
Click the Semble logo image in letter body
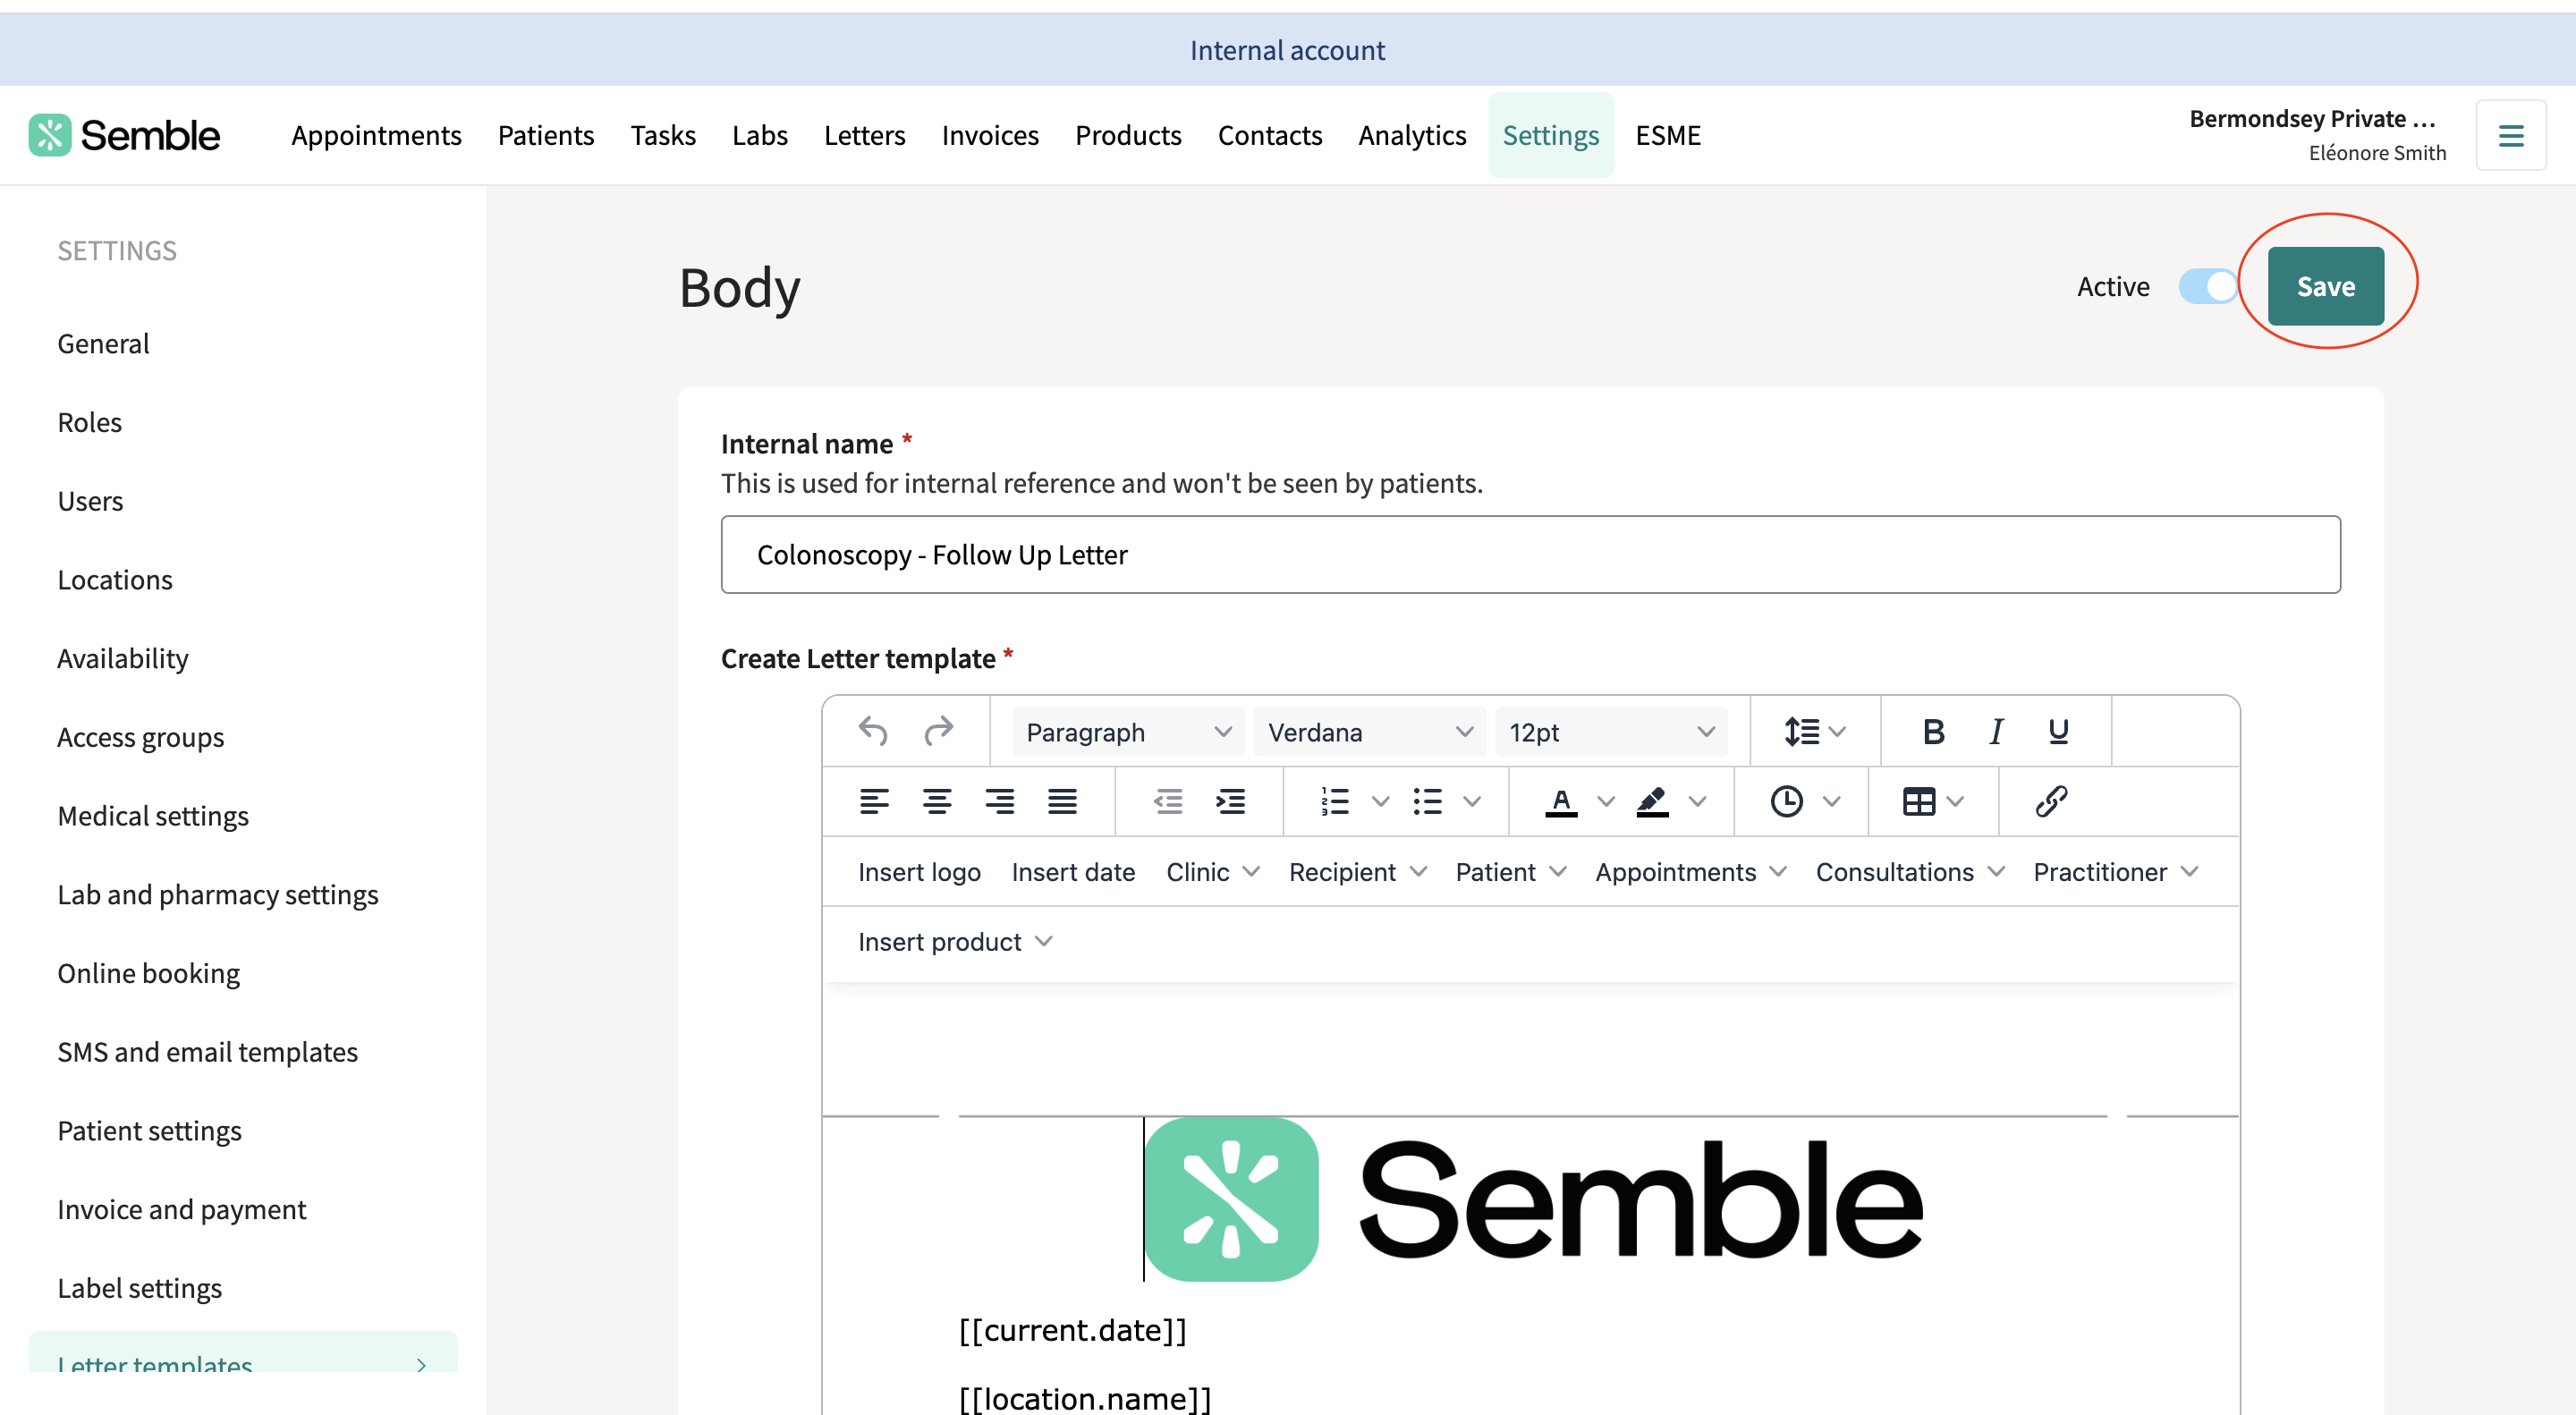[1534, 1199]
